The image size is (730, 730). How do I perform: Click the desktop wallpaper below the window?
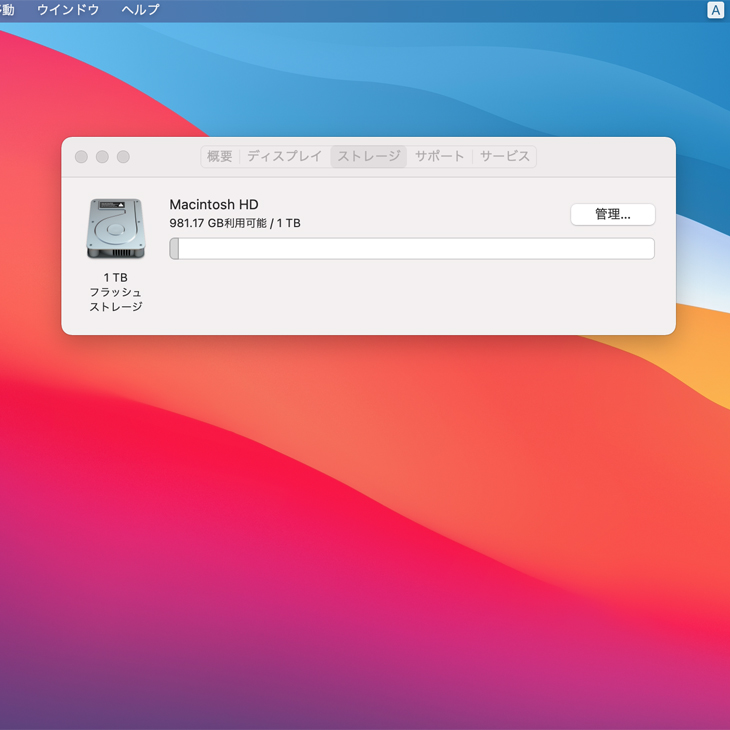[x=365, y=520]
